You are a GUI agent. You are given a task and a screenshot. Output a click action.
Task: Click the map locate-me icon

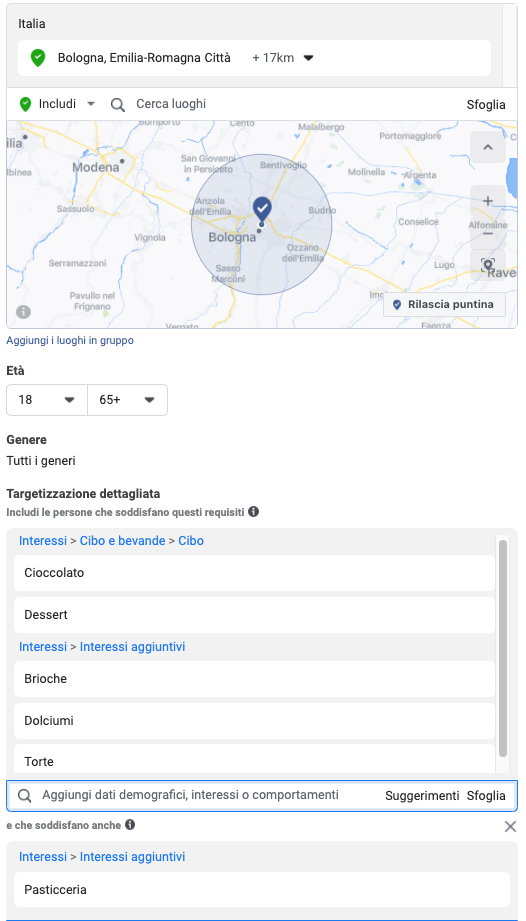(487, 265)
